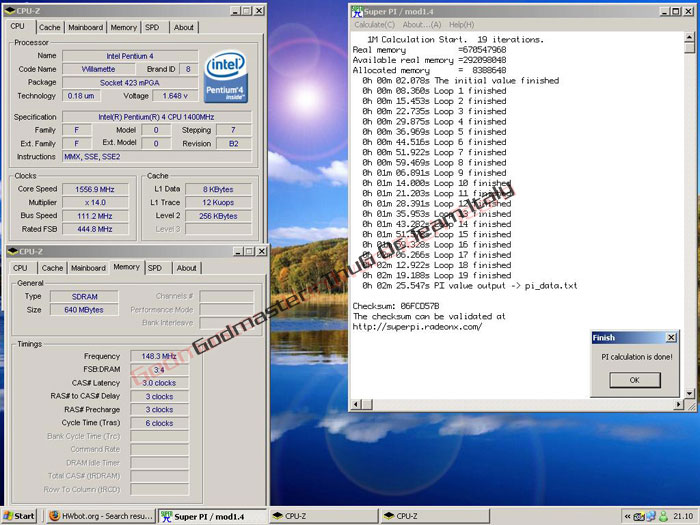Click Code Name value Willamette
The width and height of the screenshot is (700, 525).
click(x=98, y=69)
